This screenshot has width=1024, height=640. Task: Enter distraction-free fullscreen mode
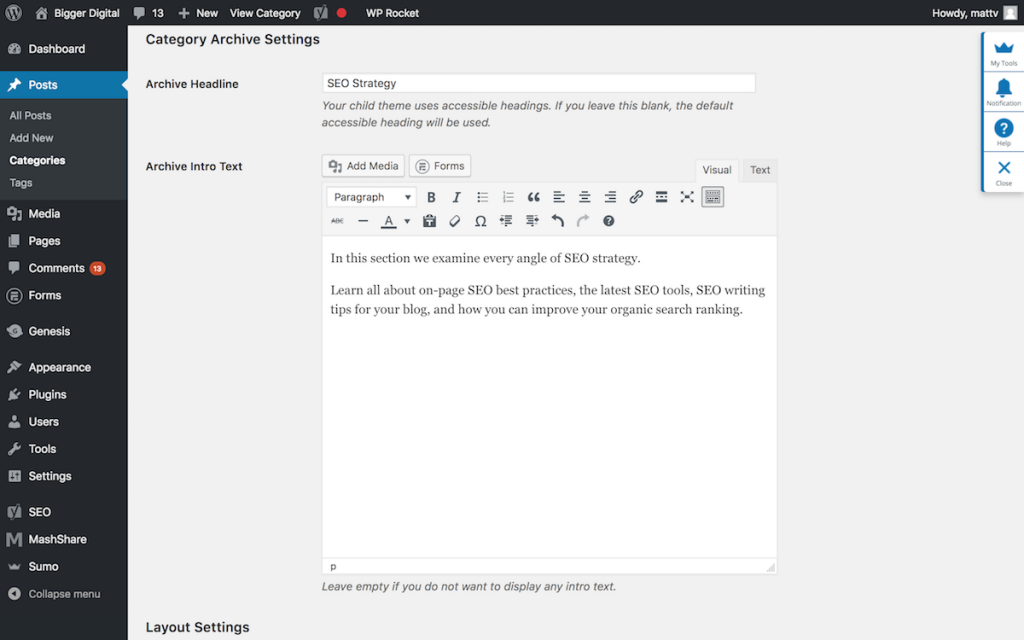687,197
